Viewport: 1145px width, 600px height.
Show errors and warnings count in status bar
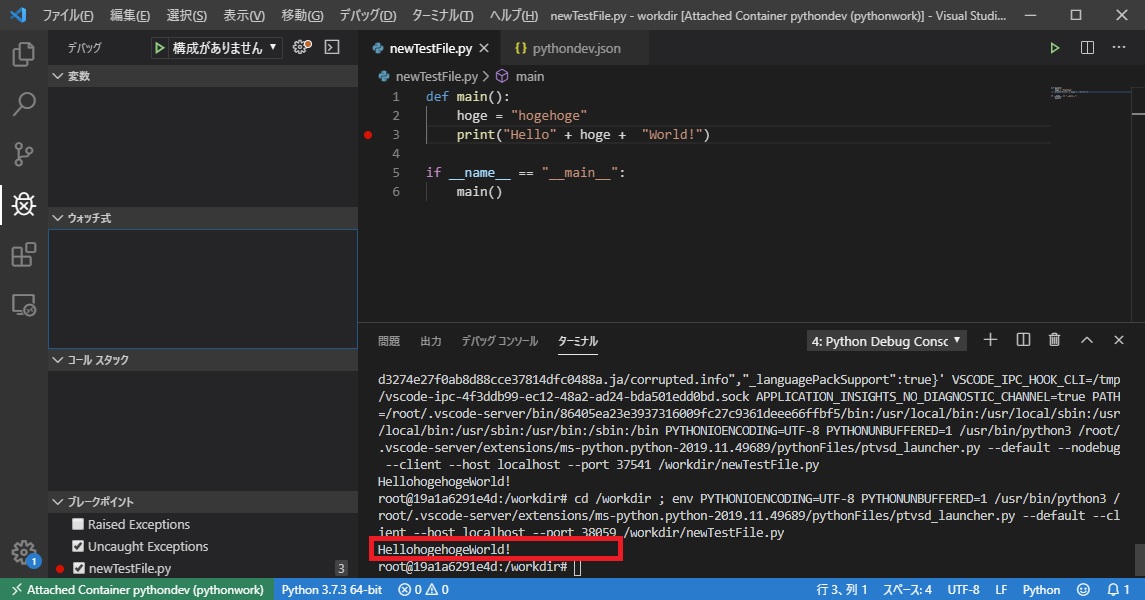click(x=424, y=589)
